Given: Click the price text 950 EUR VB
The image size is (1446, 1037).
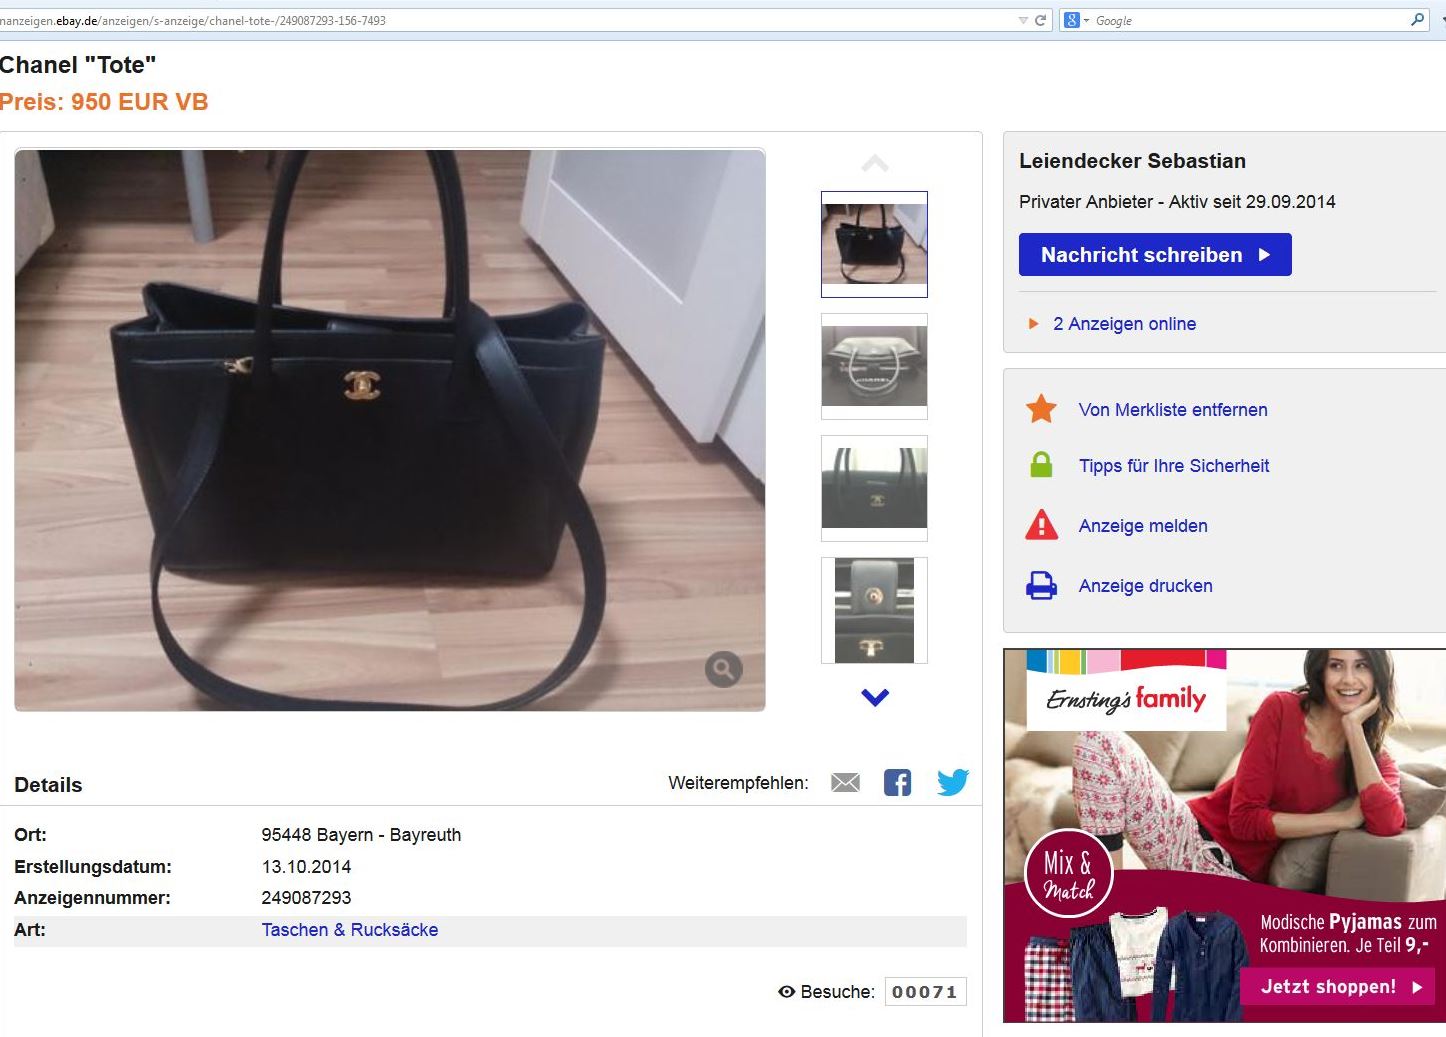Looking at the screenshot, I should click(139, 101).
